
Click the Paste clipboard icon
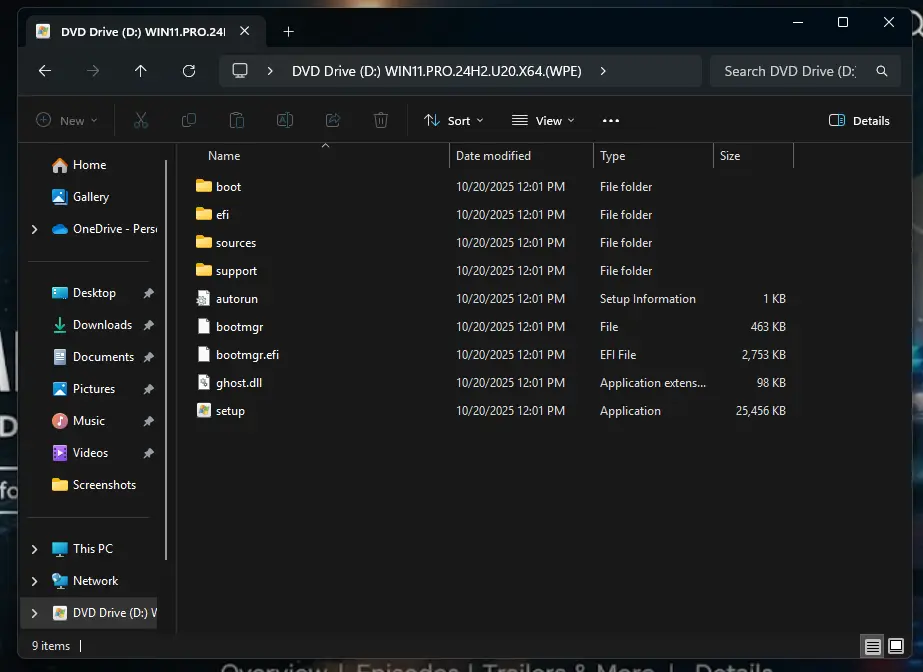click(237, 121)
